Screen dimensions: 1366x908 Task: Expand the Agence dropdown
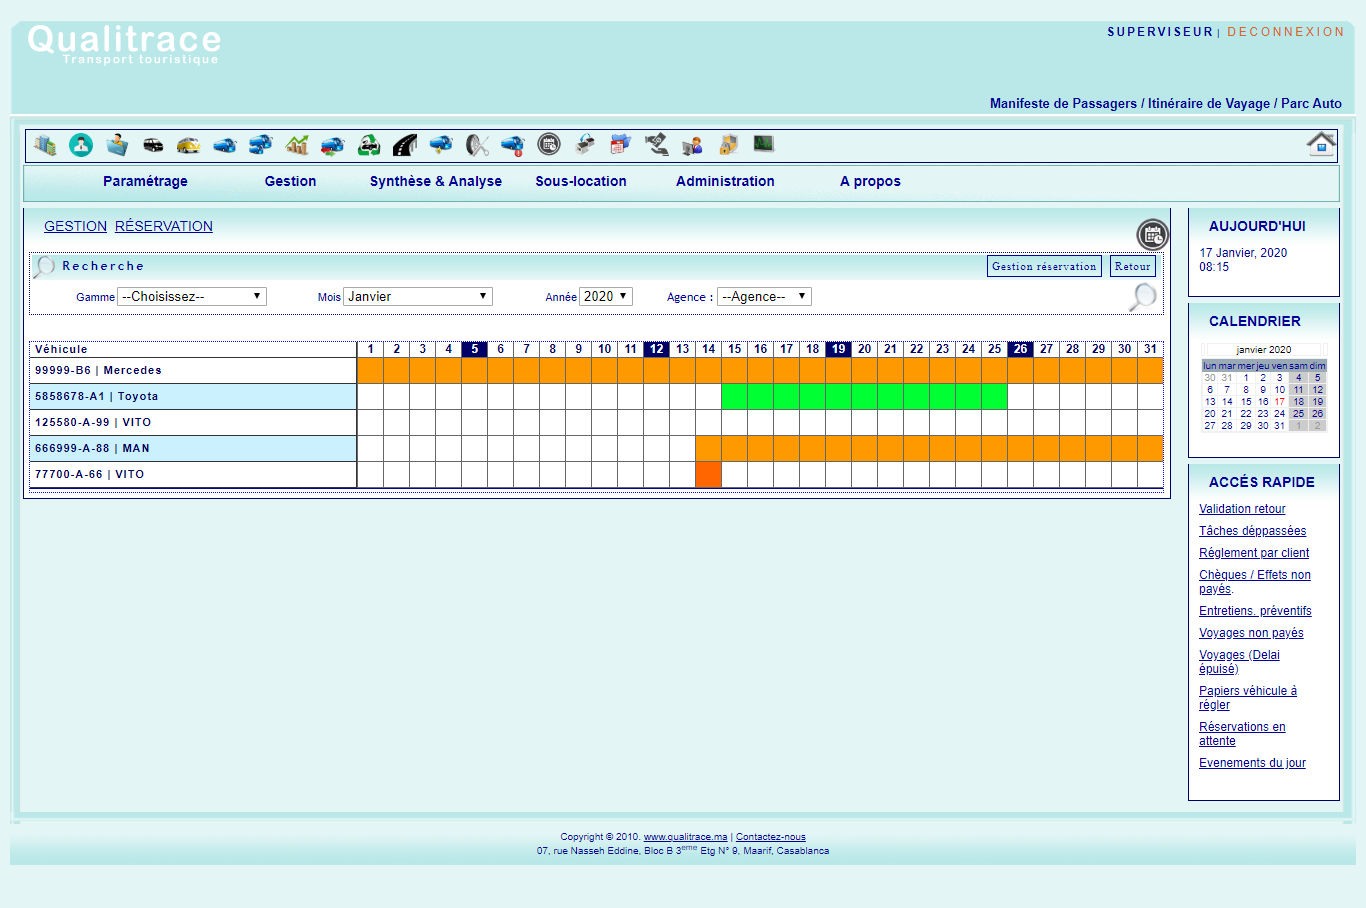(x=764, y=297)
